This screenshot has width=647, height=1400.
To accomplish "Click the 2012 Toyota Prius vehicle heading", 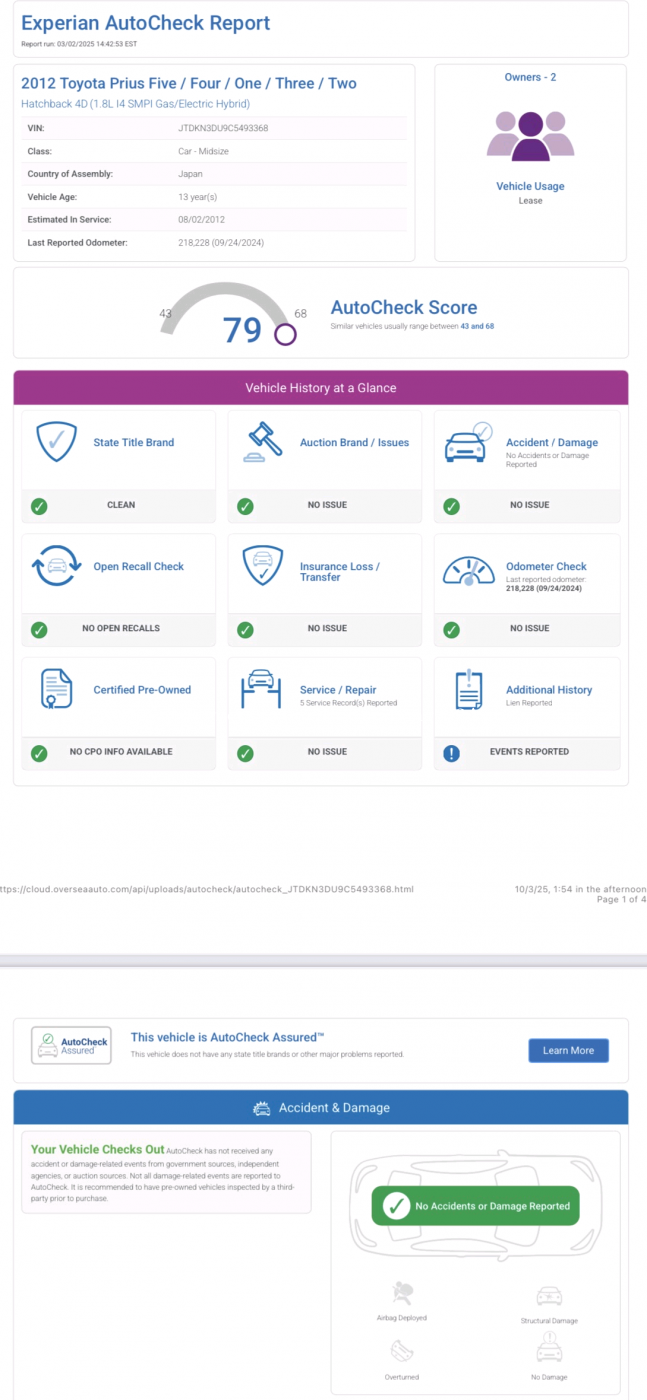I will pyautogui.click(x=189, y=84).
